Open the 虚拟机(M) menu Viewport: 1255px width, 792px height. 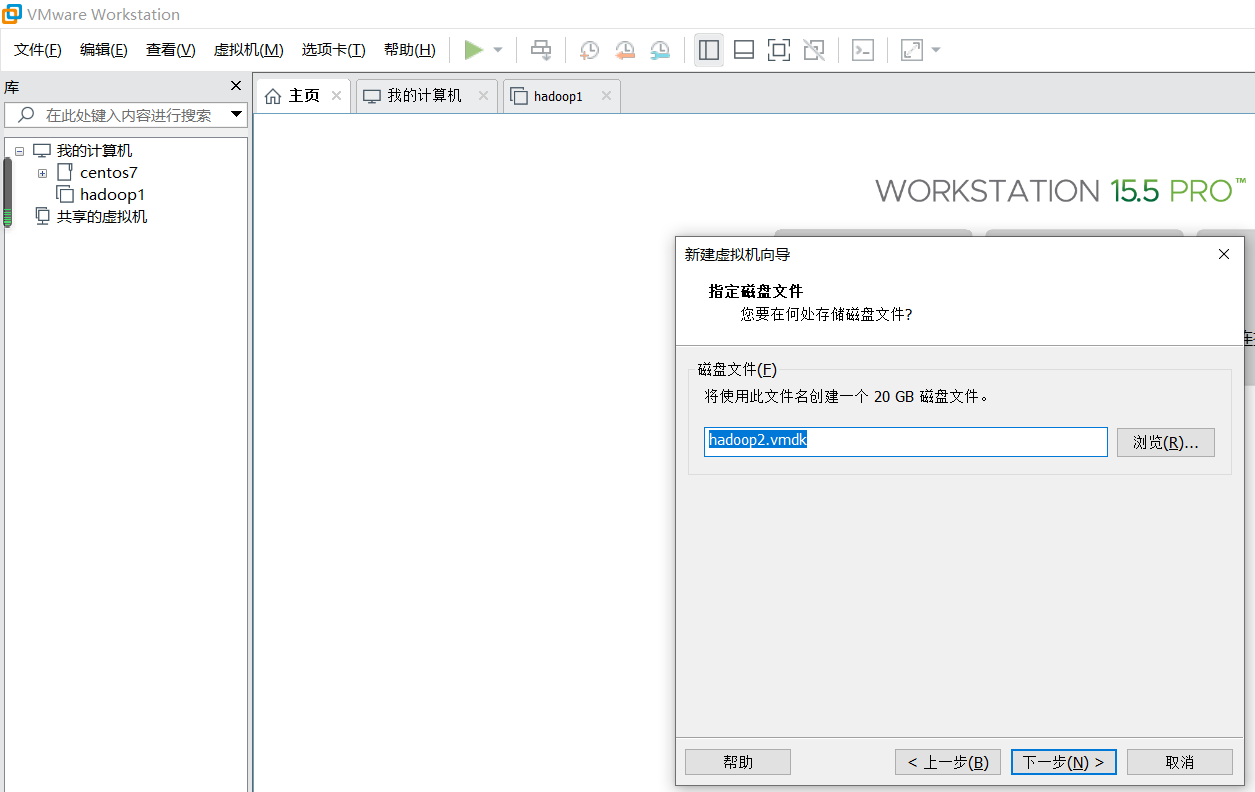point(249,50)
